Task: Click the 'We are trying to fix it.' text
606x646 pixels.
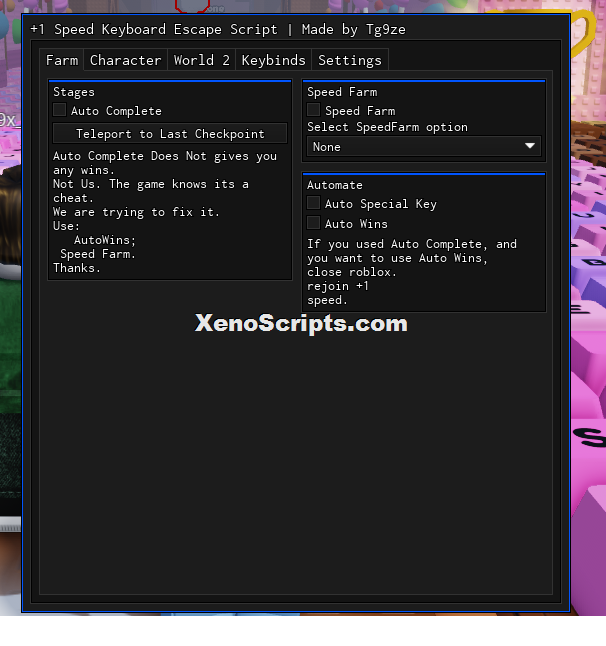Action: (136, 212)
